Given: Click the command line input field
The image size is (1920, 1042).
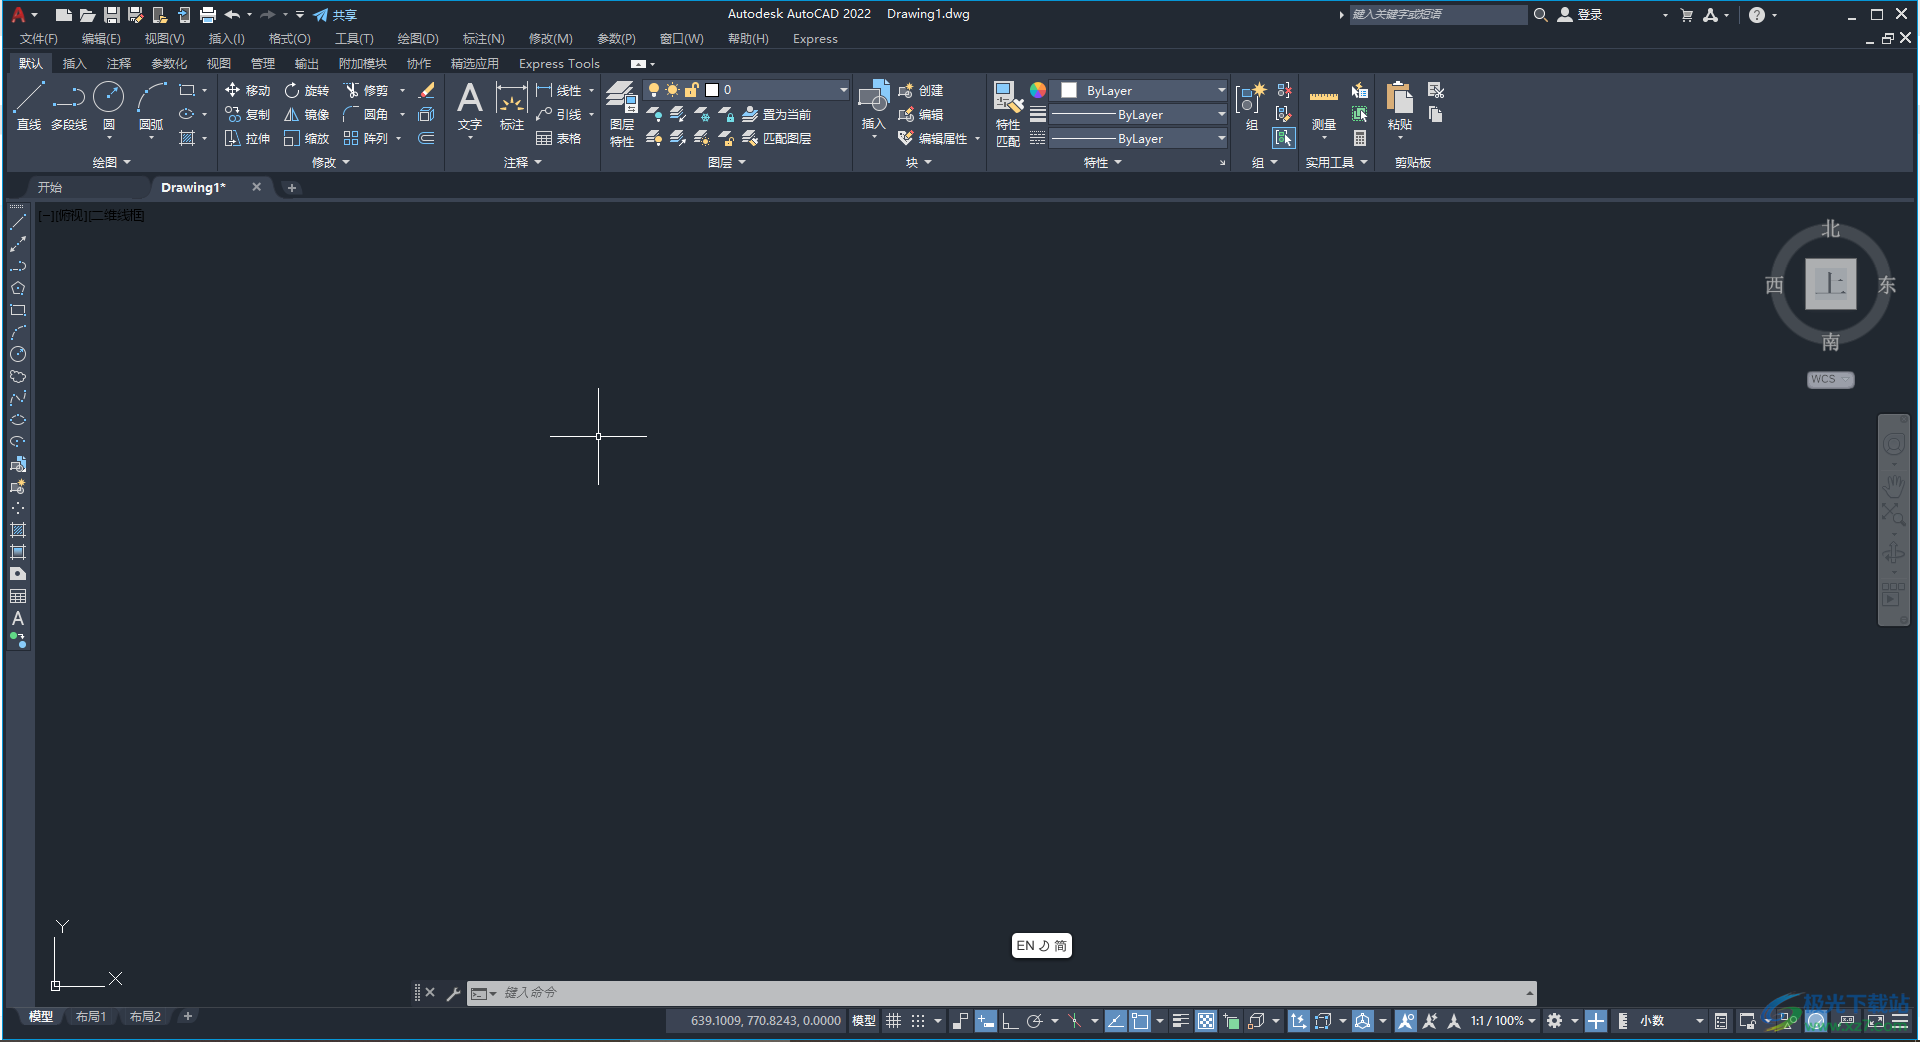Looking at the screenshot, I should [x=1010, y=992].
